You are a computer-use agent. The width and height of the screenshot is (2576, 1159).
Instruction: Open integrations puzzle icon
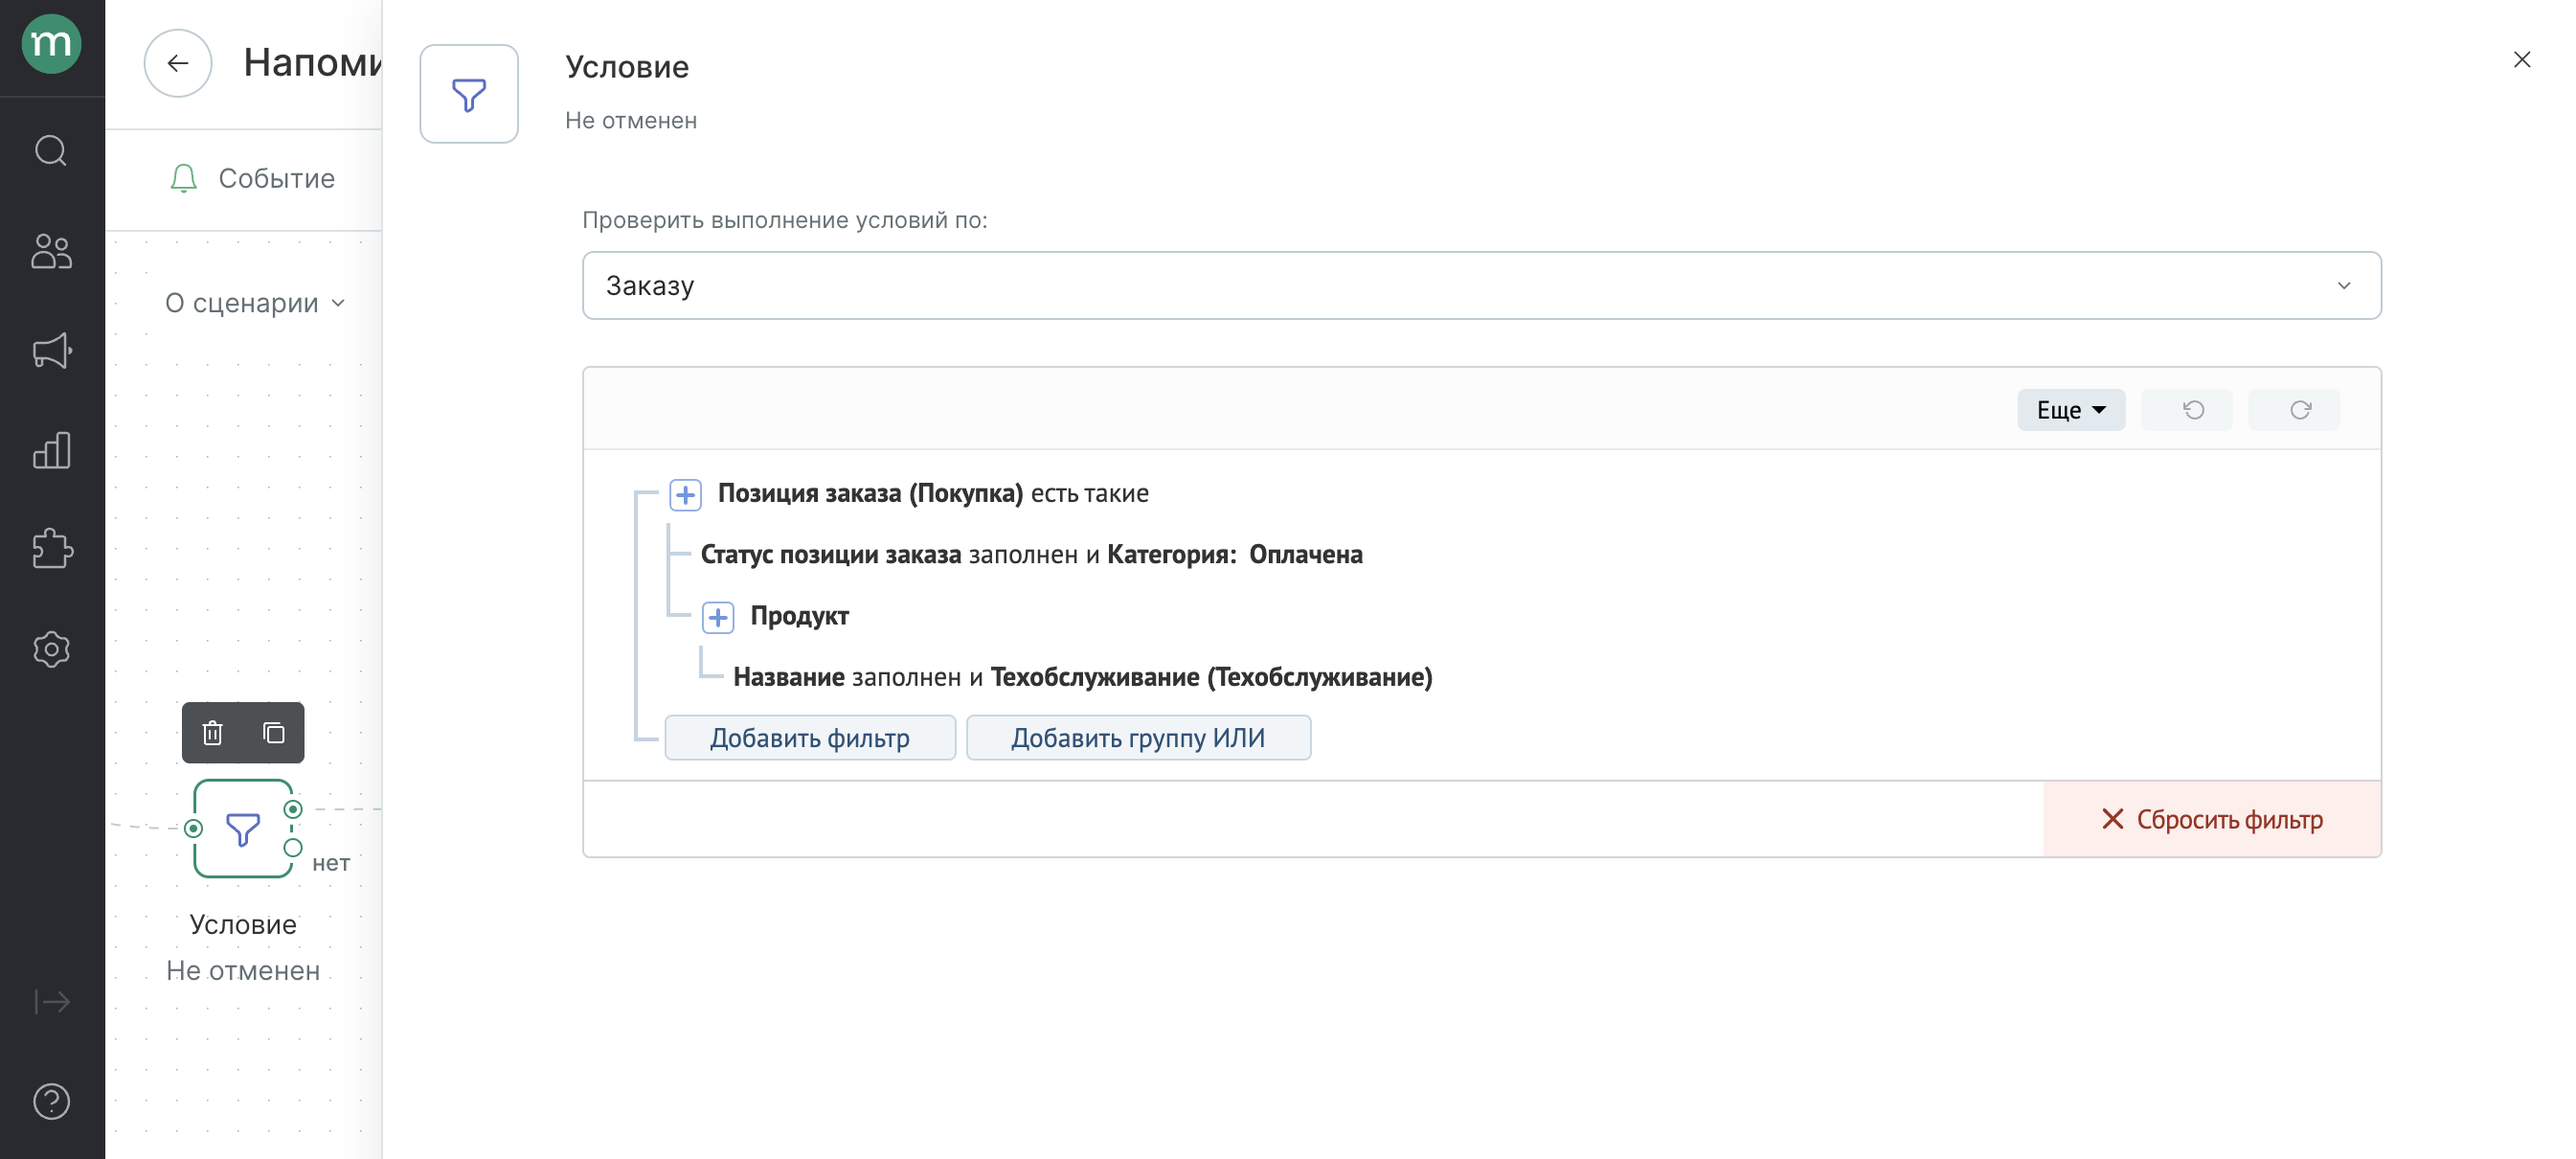(51, 549)
